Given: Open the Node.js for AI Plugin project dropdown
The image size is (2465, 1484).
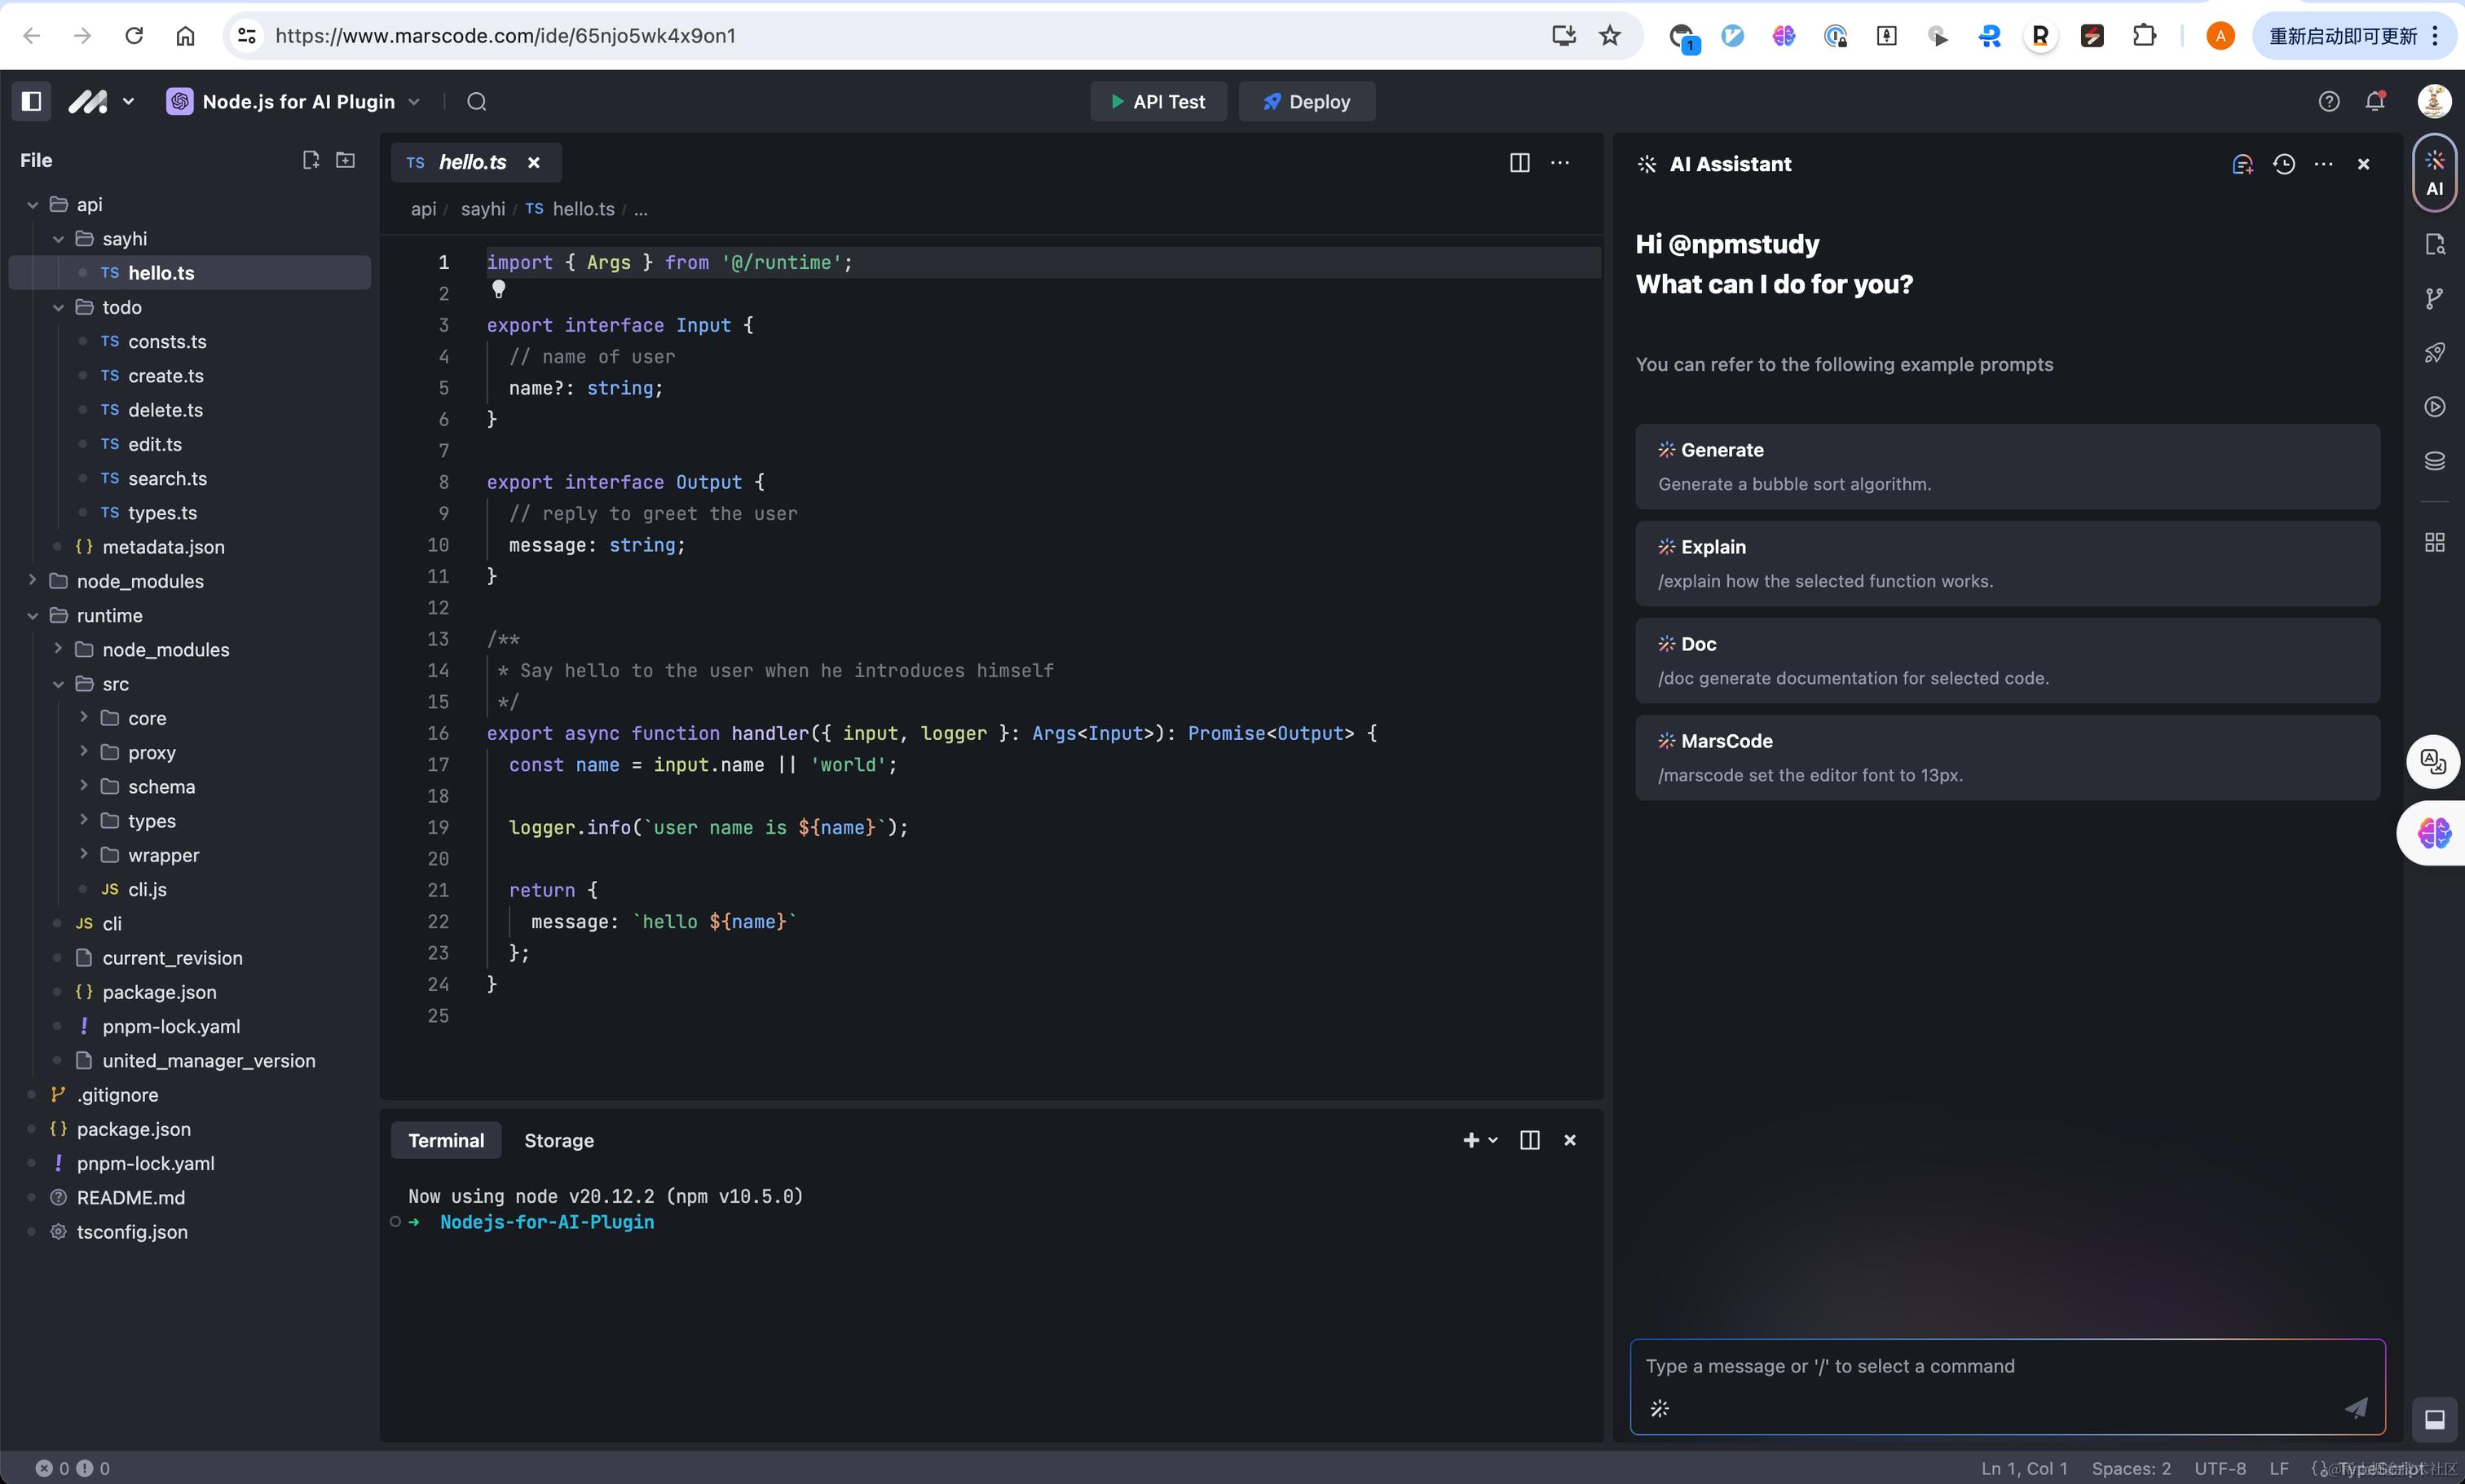Looking at the screenshot, I should (x=295, y=101).
